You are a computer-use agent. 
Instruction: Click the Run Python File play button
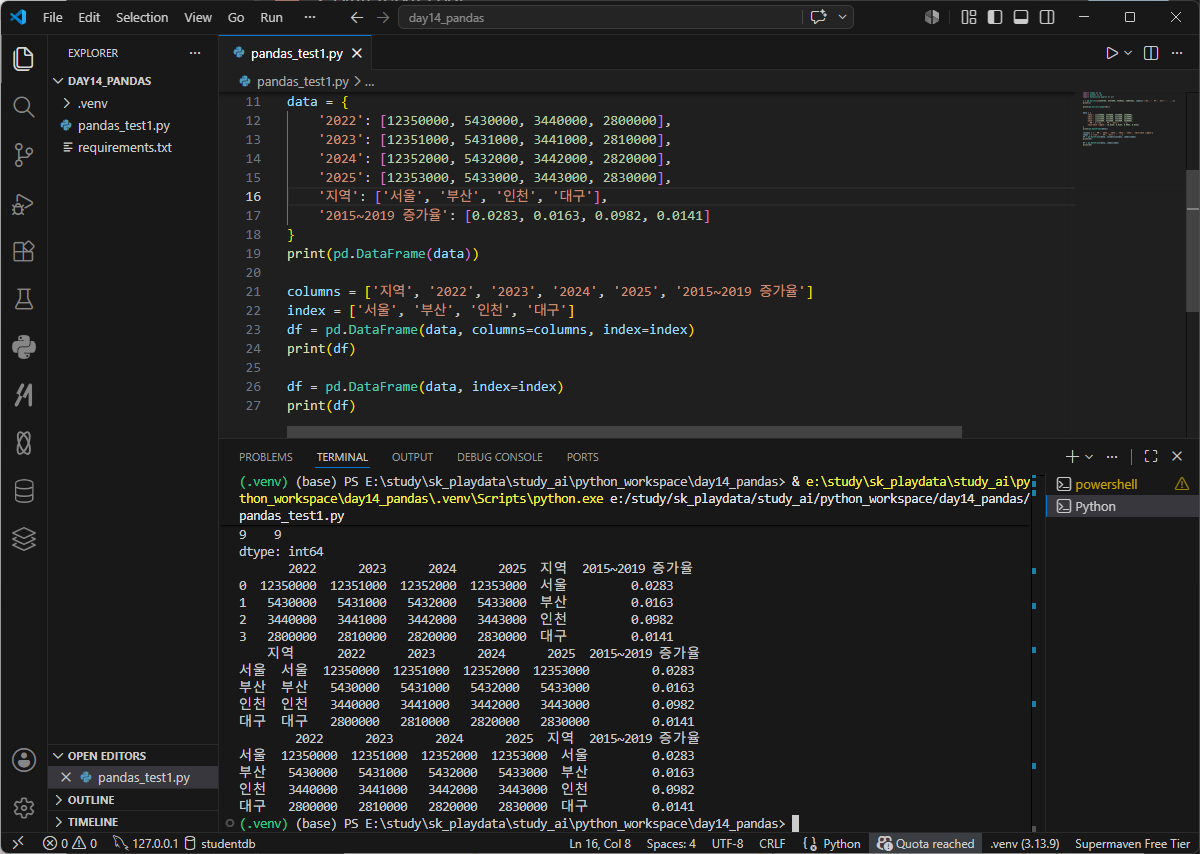(x=1112, y=53)
